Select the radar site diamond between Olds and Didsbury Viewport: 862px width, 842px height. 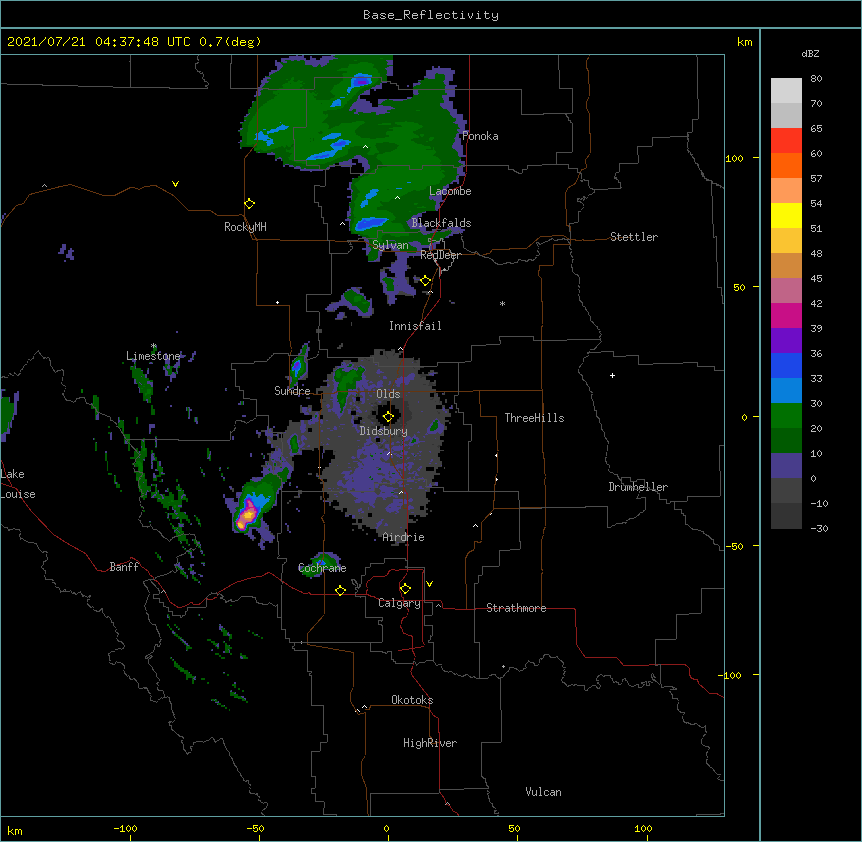click(388, 416)
